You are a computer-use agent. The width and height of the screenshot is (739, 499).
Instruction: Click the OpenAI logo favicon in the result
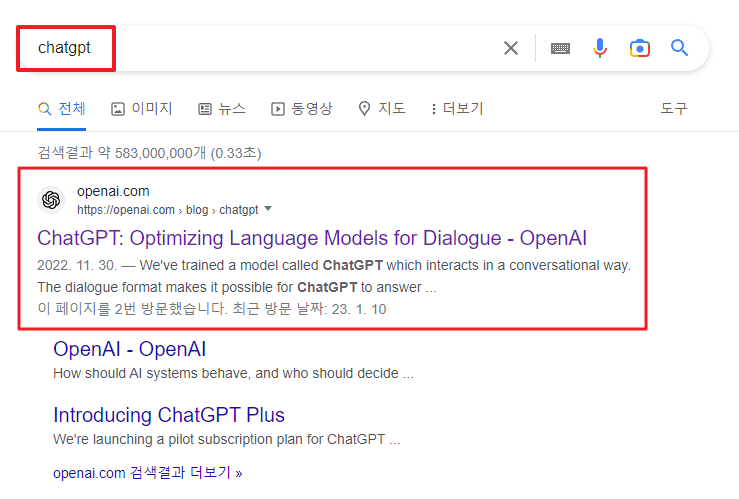(51, 200)
